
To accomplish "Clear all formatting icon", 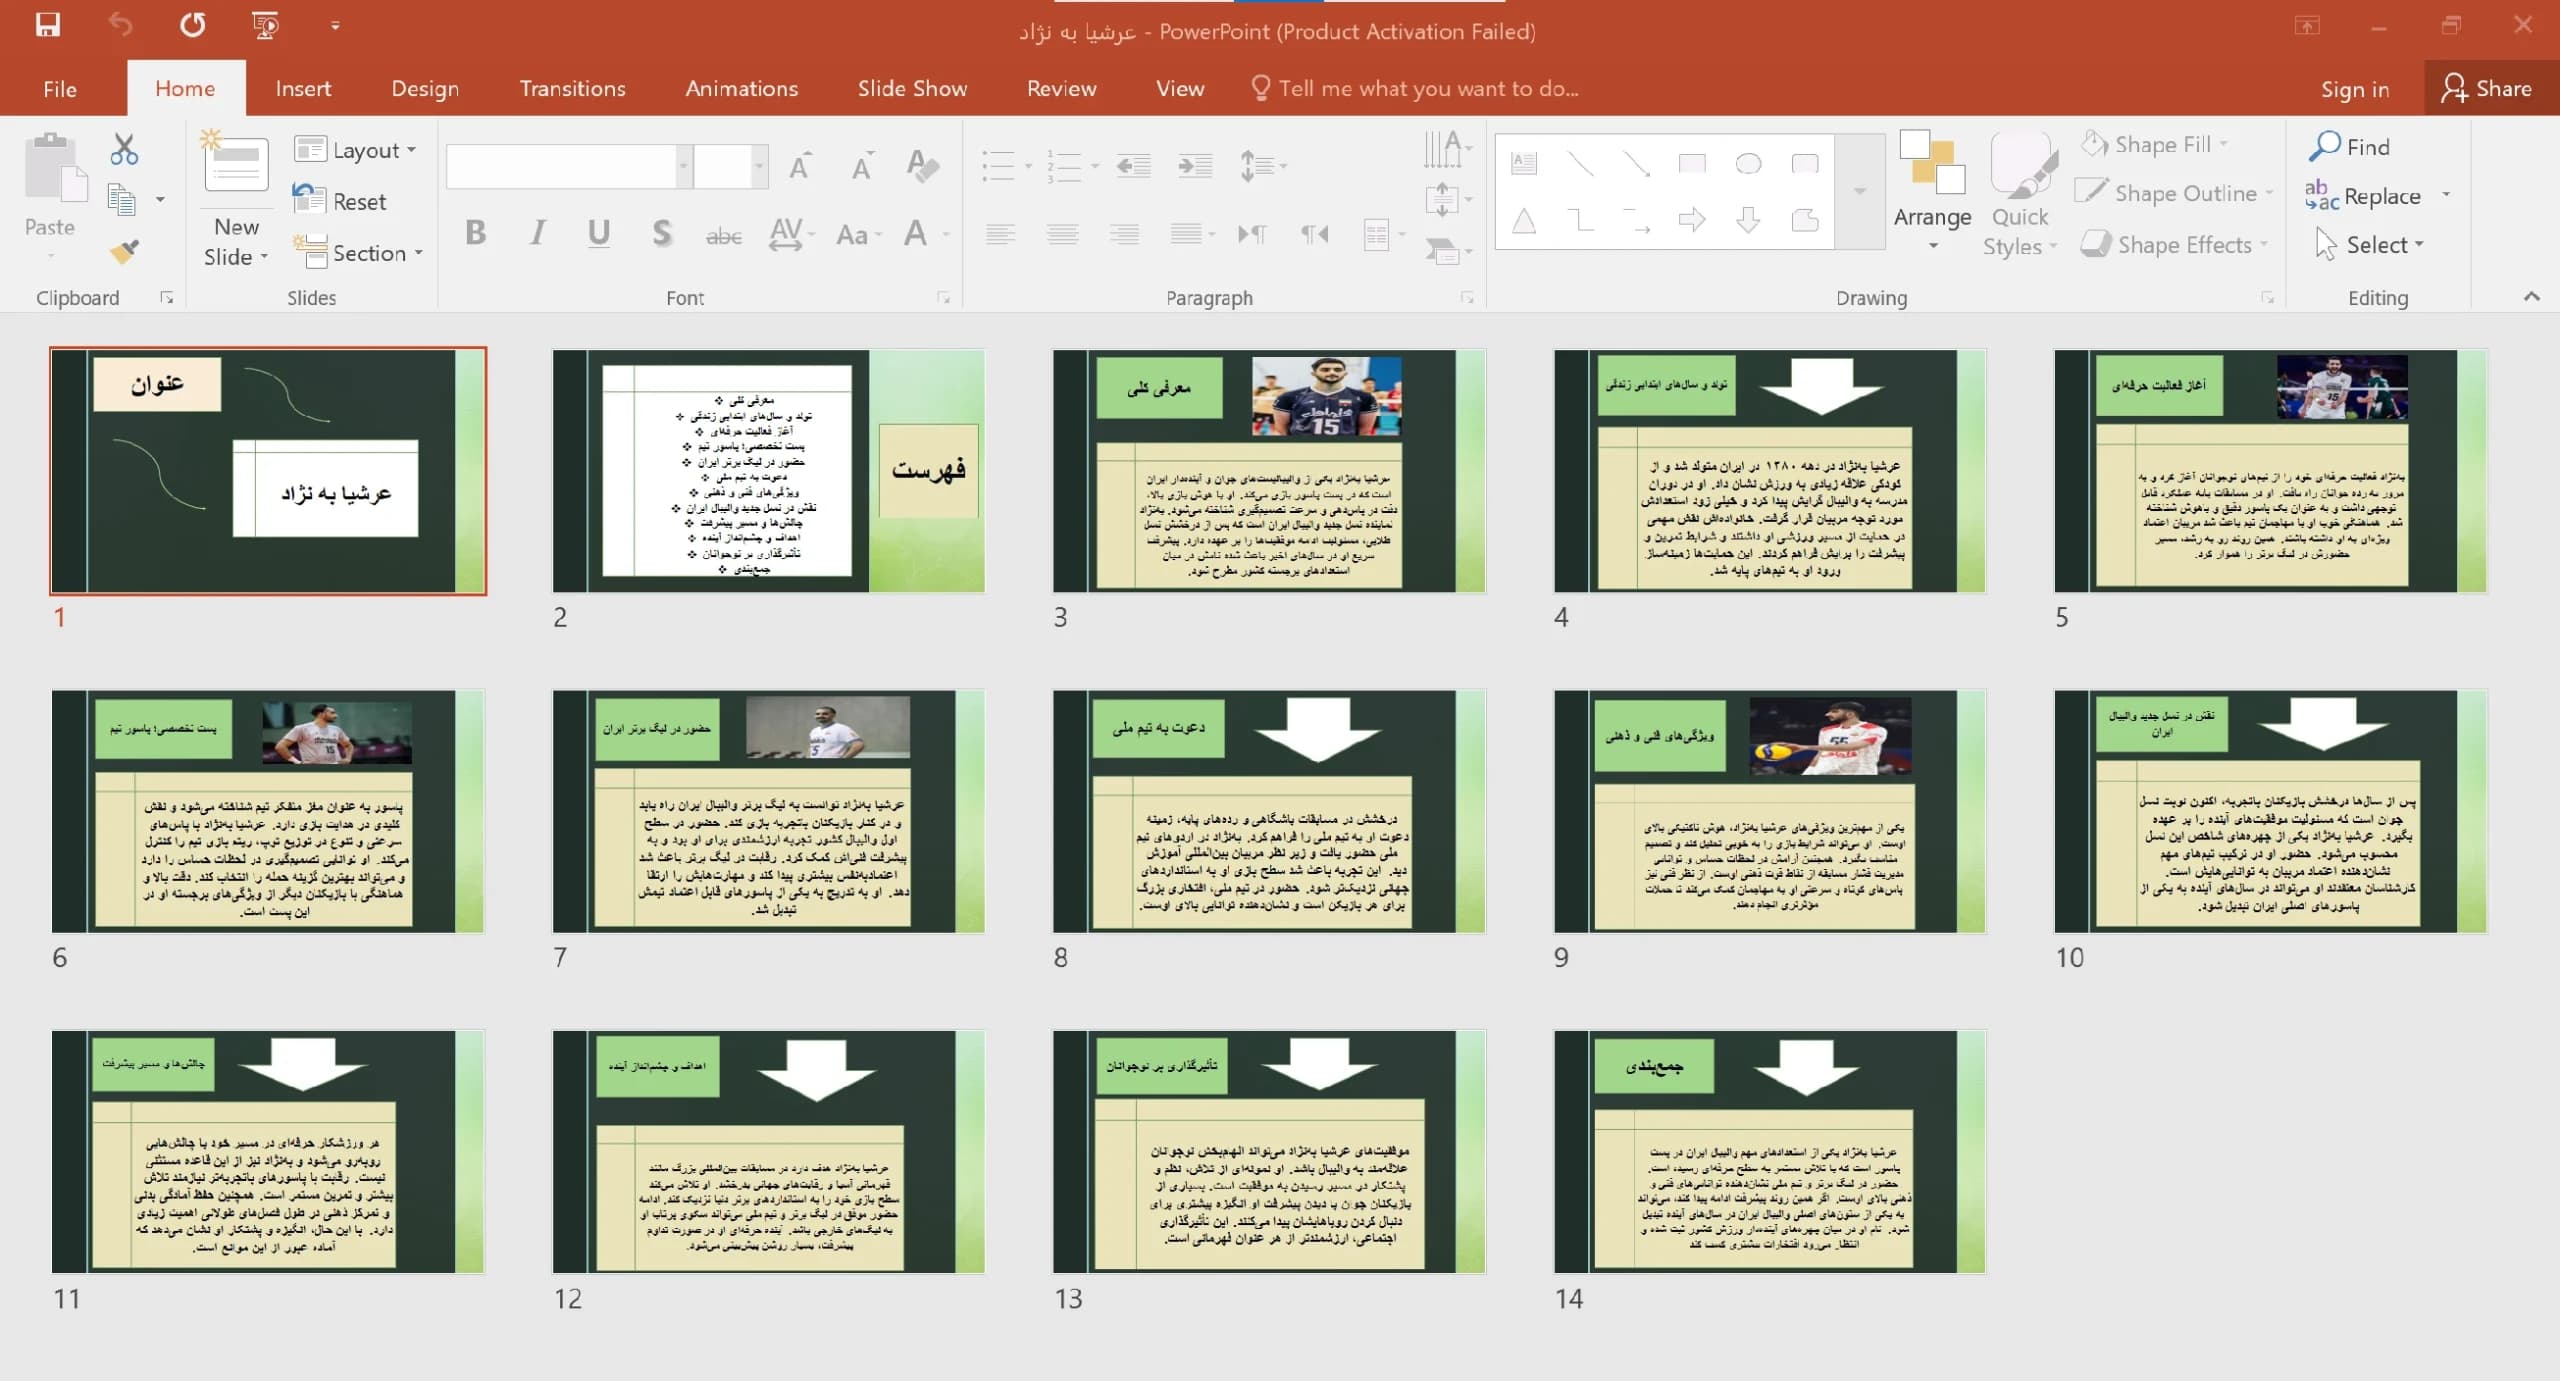I will [x=922, y=166].
